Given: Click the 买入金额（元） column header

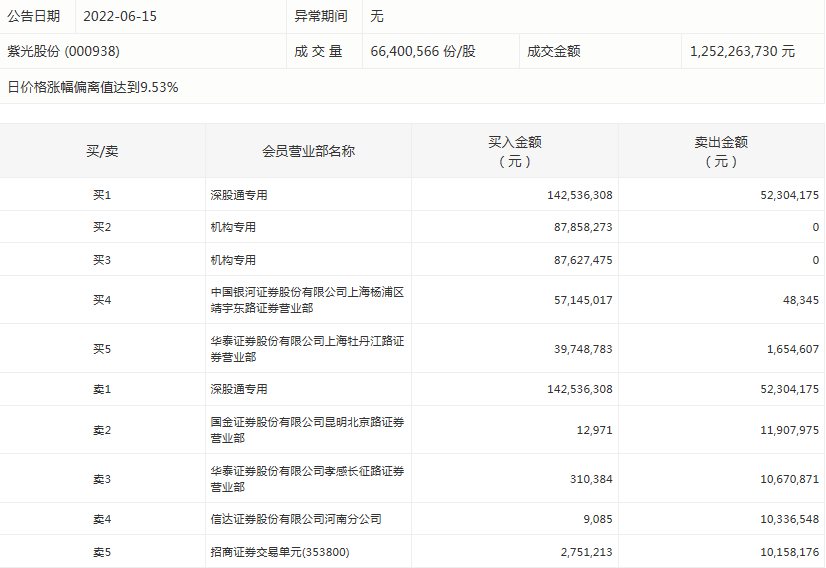Looking at the screenshot, I should [515, 152].
